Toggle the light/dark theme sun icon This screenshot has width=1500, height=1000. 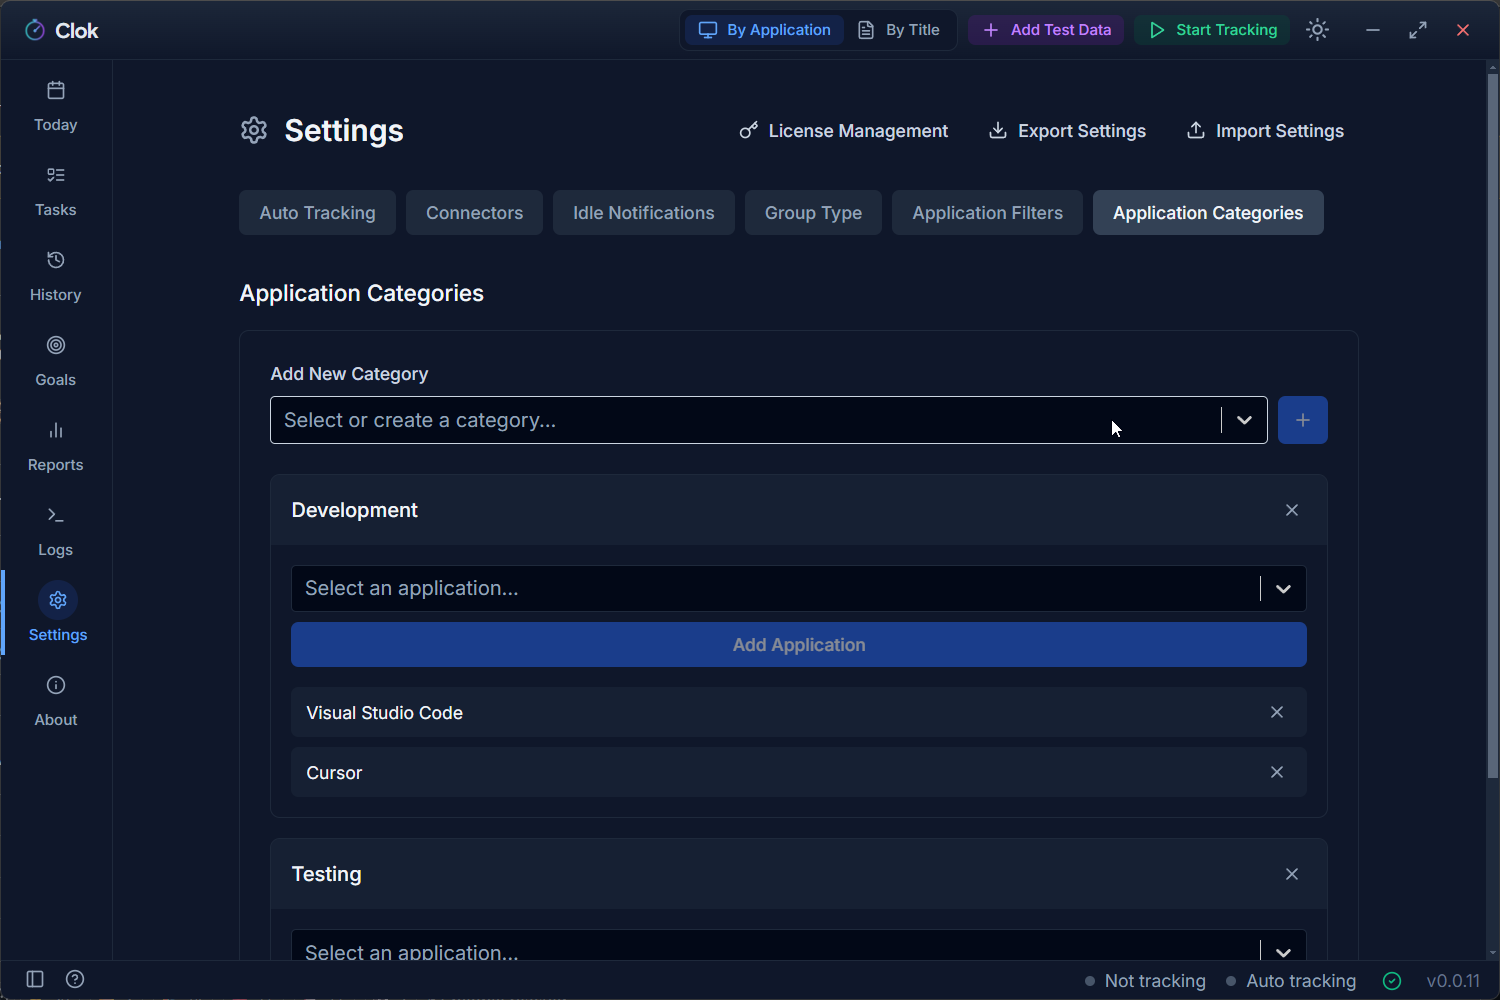[1318, 30]
